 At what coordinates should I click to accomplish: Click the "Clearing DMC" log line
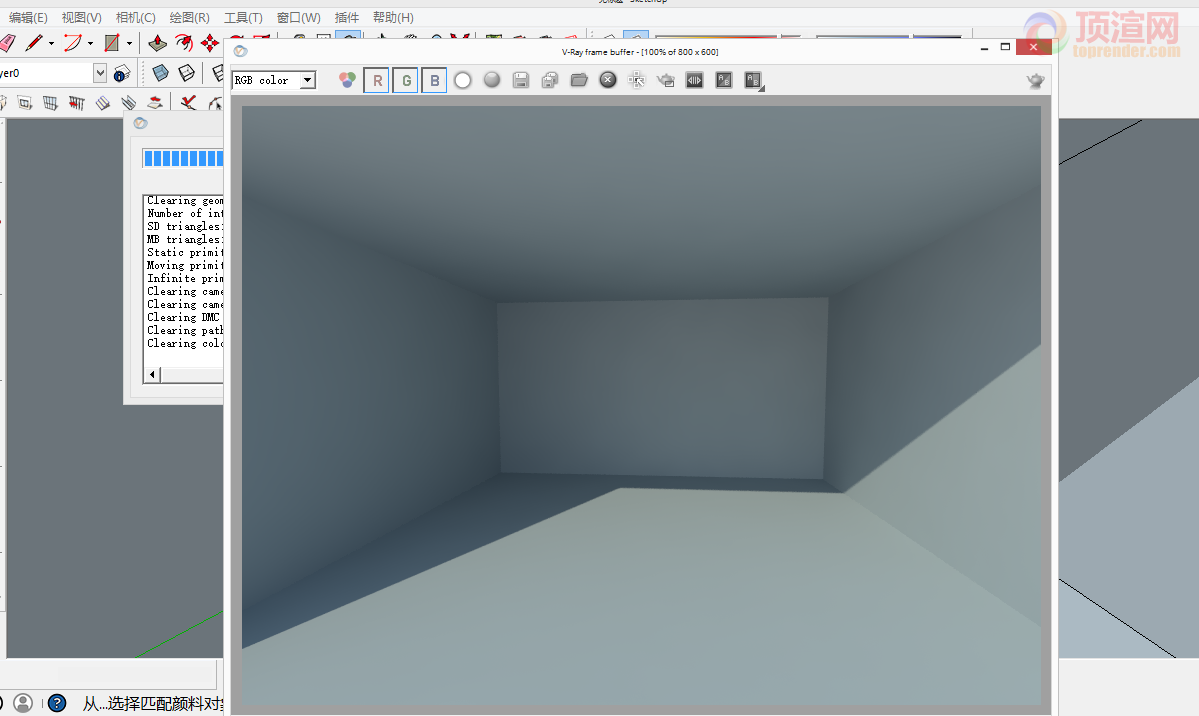[x=184, y=317]
